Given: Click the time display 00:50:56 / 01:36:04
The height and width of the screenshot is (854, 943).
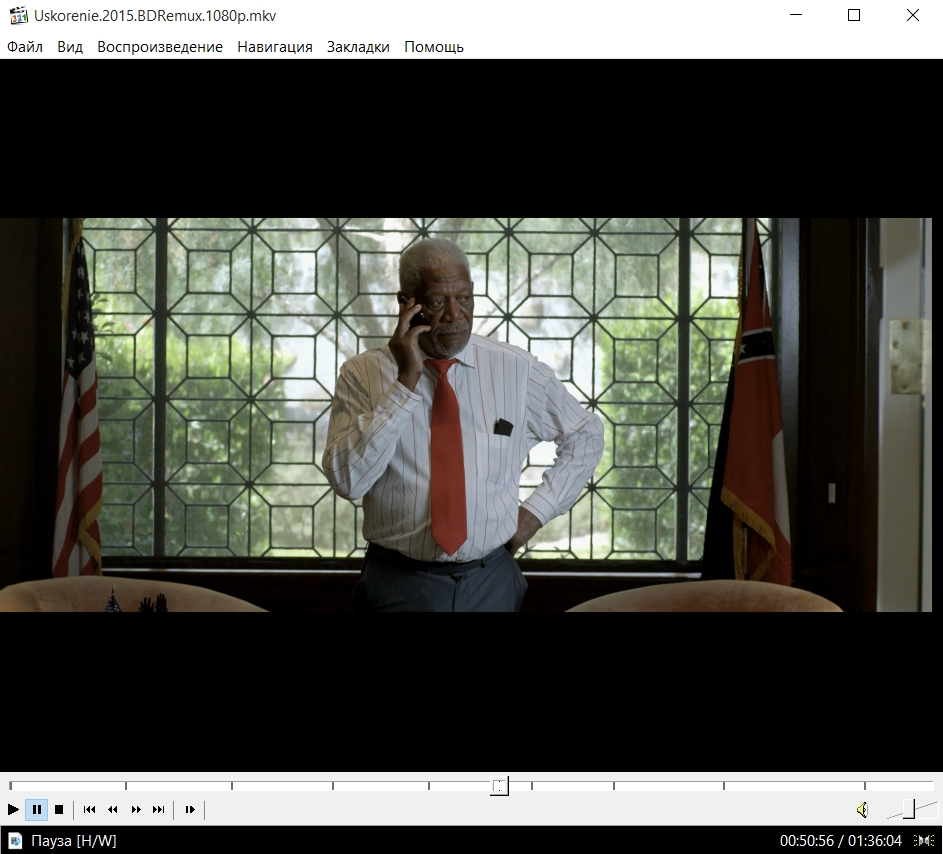Looking at the screenshot, I should coord(841,840).
